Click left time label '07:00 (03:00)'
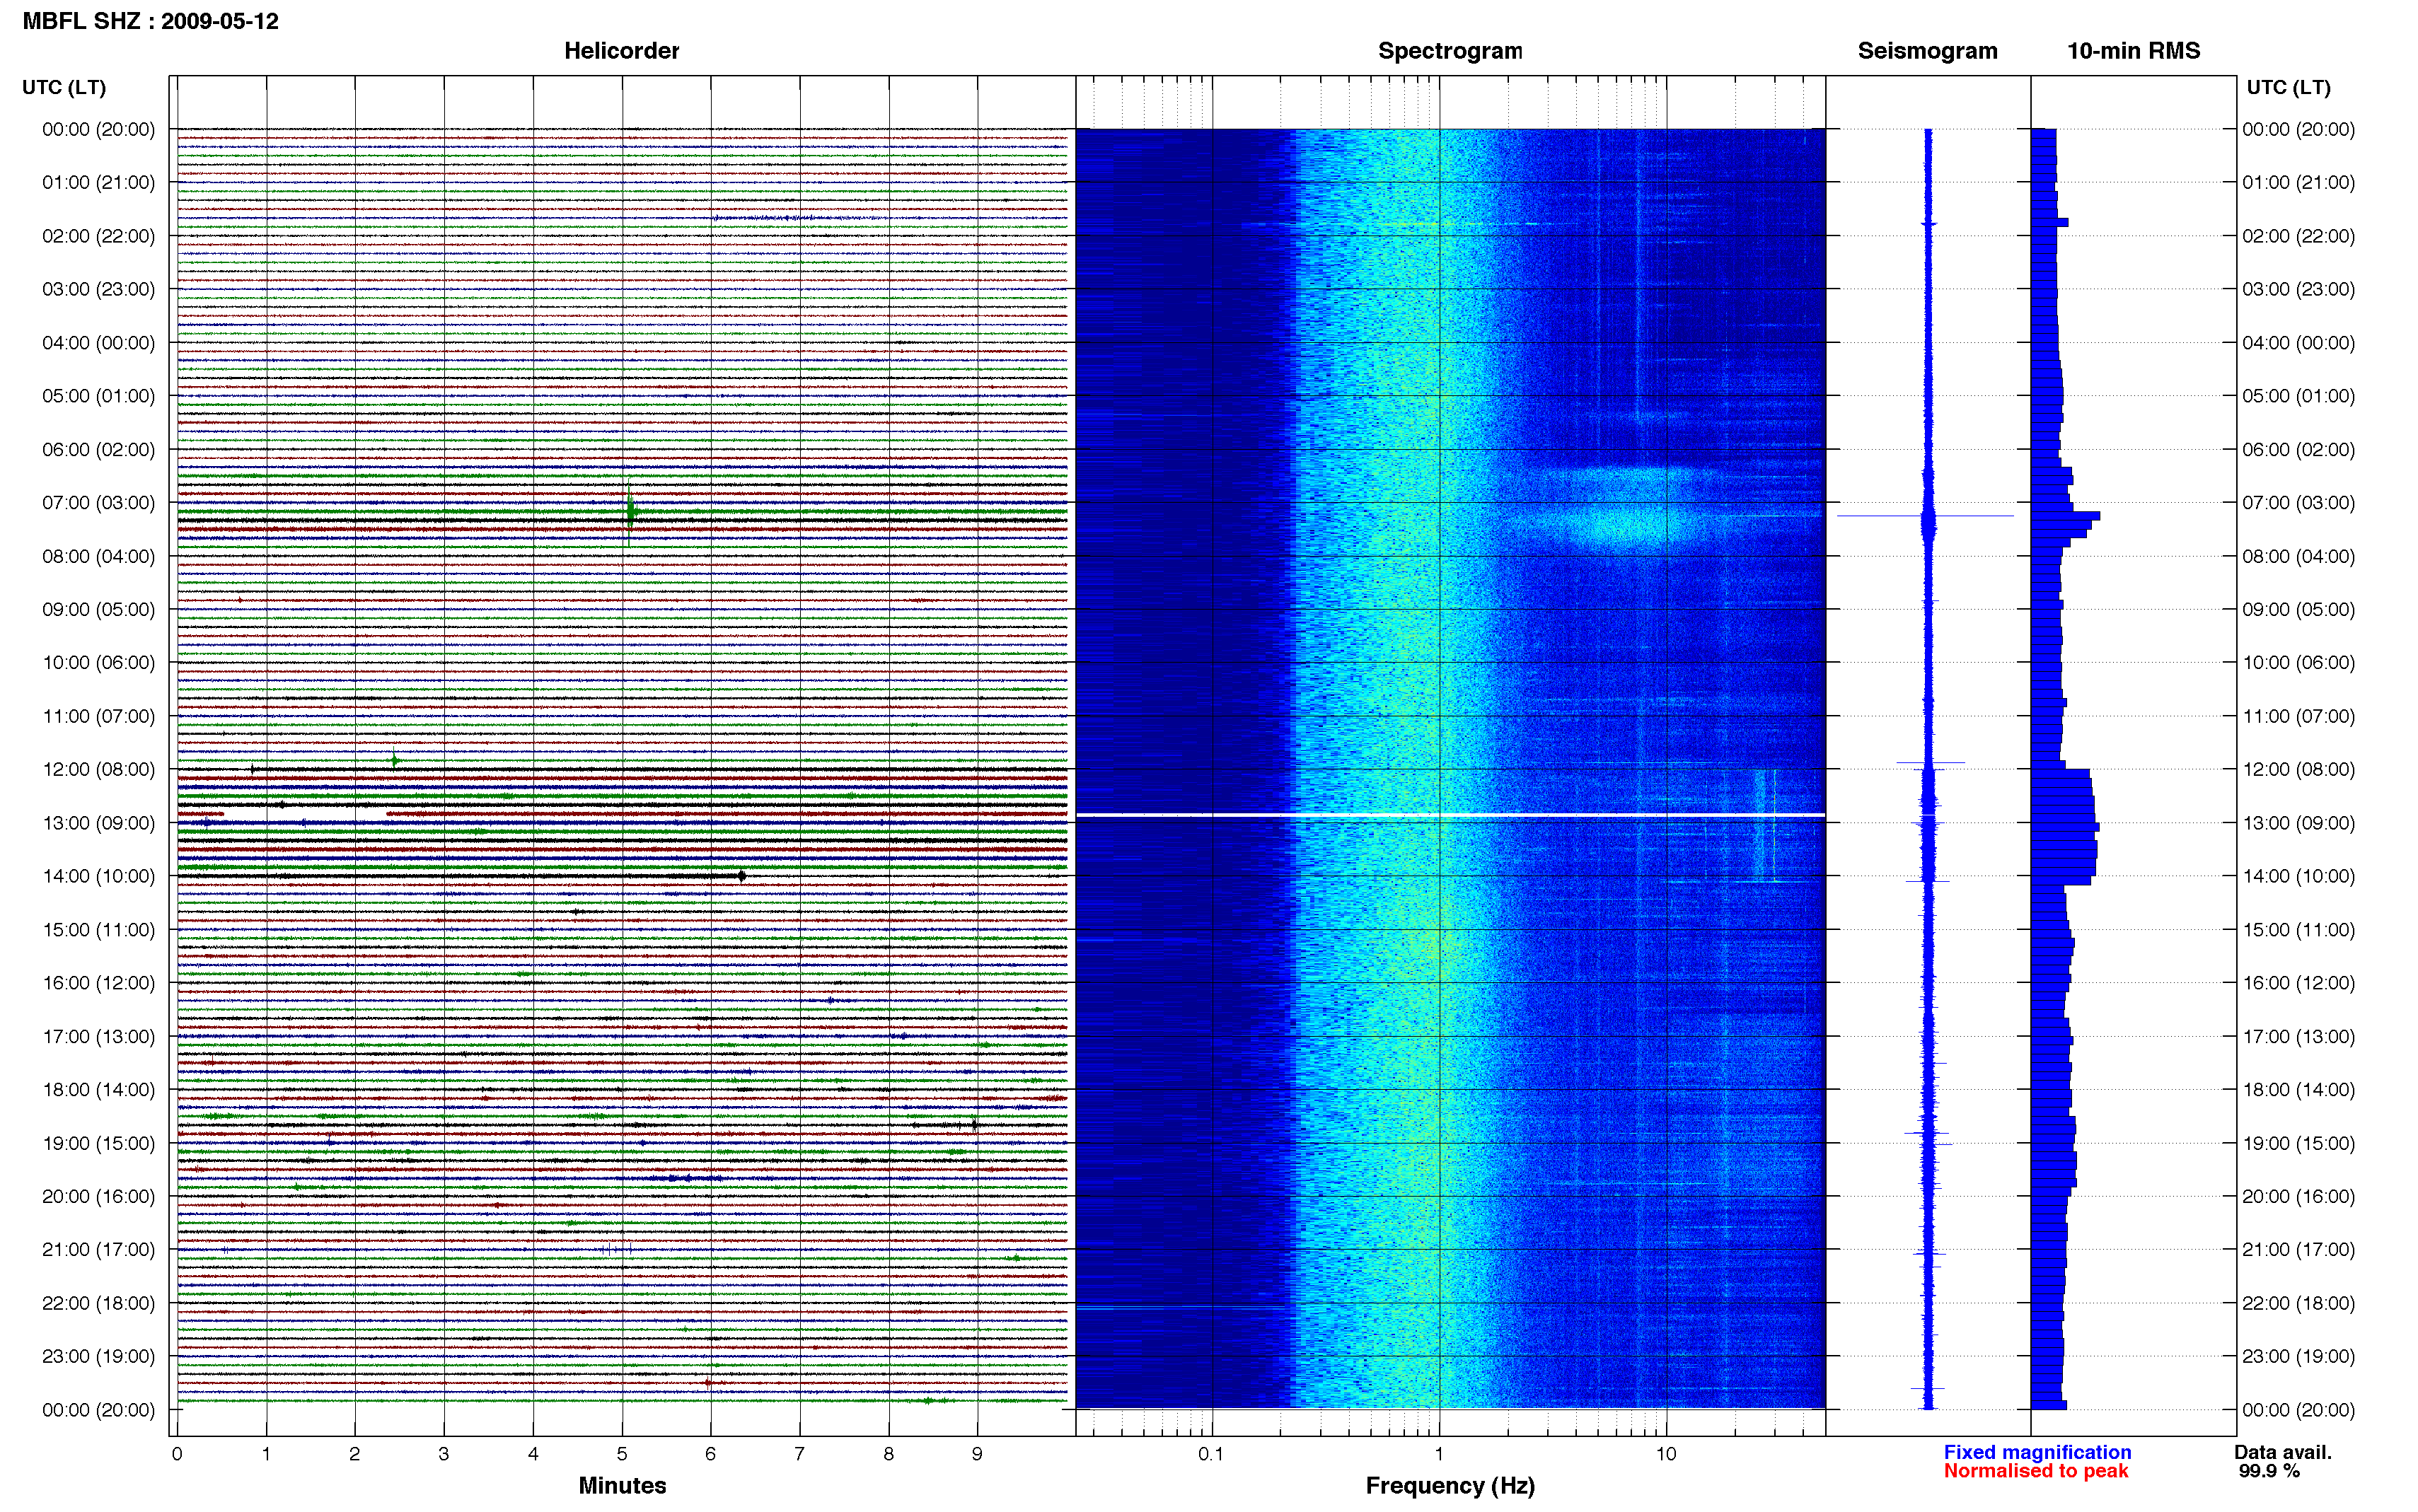This screenshot has height=1512, width=2418. [x=98, y=502]
